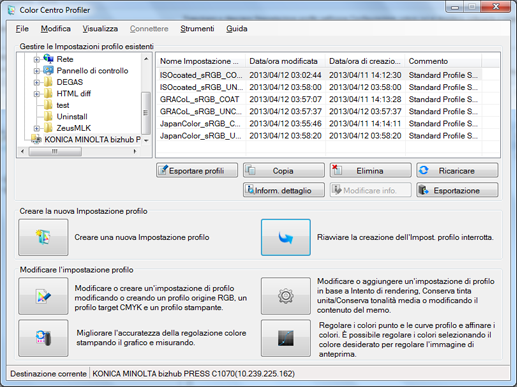The height and width of the screenshot is (387, 517).
Task: Expand the Pannello di controllo node
Action: (36, 71)
